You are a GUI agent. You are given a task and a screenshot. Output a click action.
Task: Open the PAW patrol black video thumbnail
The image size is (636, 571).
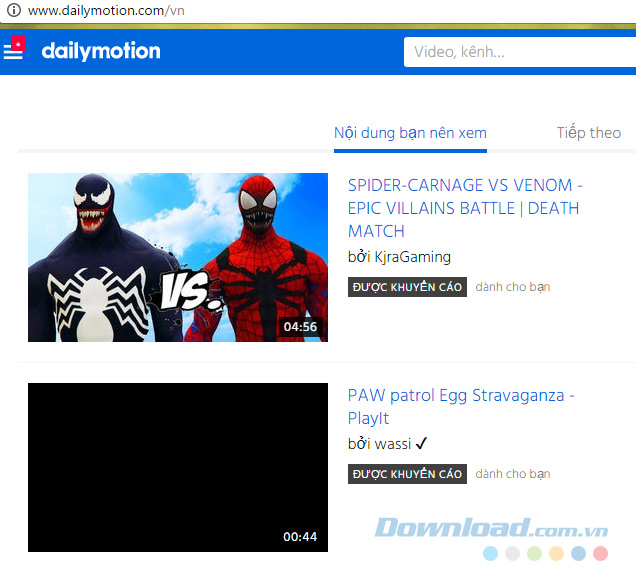tap(178, 467)
